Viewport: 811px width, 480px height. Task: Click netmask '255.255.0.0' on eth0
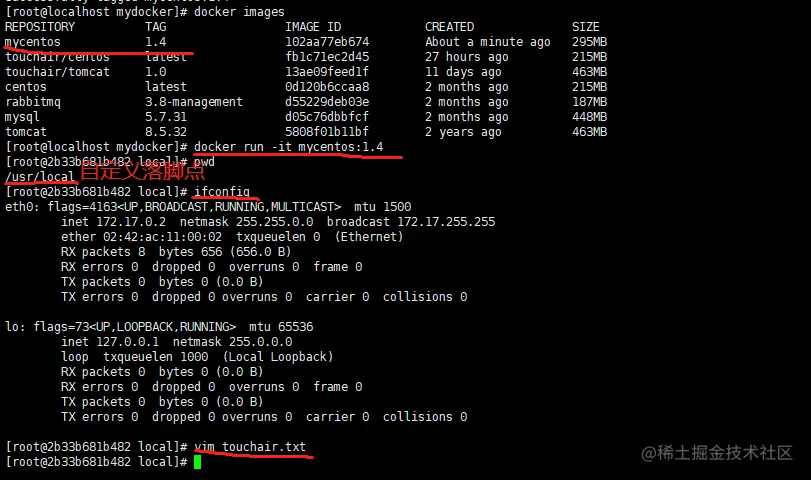tap(275, 222)
